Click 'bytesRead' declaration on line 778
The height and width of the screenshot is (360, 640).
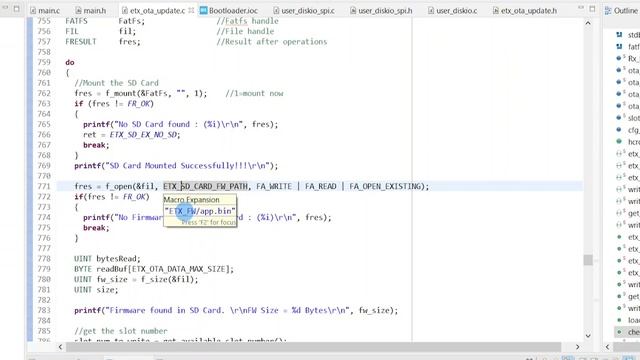pos(116,259)
